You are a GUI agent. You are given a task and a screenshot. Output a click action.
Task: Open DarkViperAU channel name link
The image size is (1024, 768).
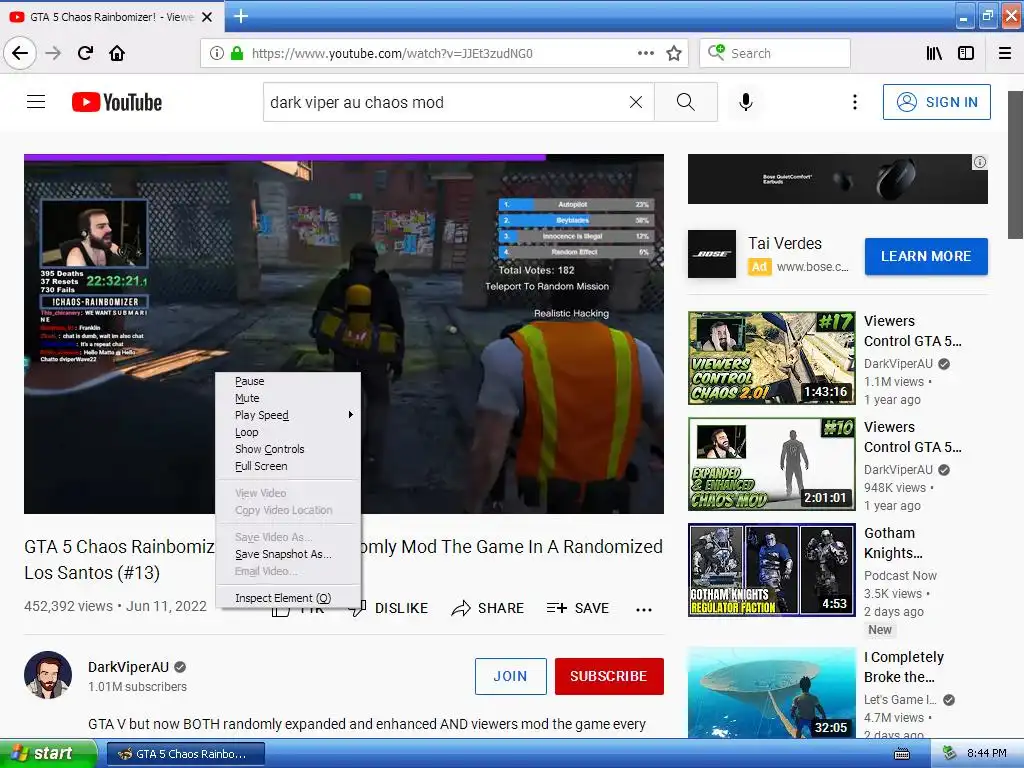(x=129, y=667)
